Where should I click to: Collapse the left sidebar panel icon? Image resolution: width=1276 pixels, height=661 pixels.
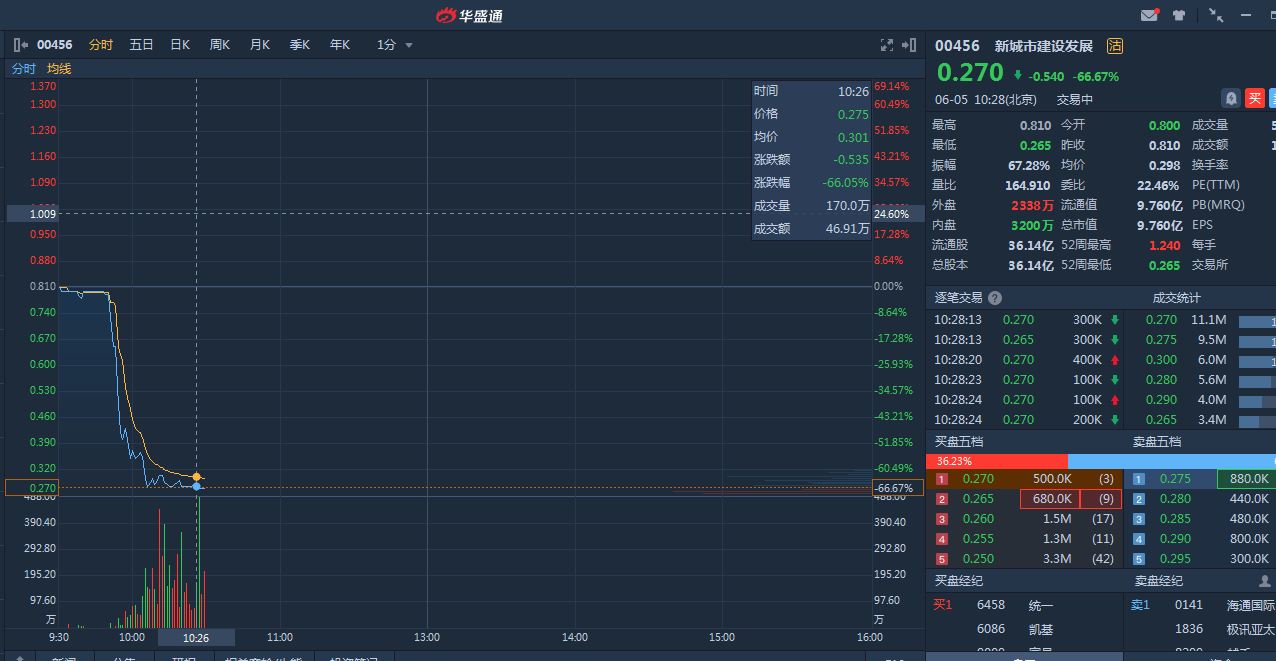pyautogui.click(x=21, y=45)
